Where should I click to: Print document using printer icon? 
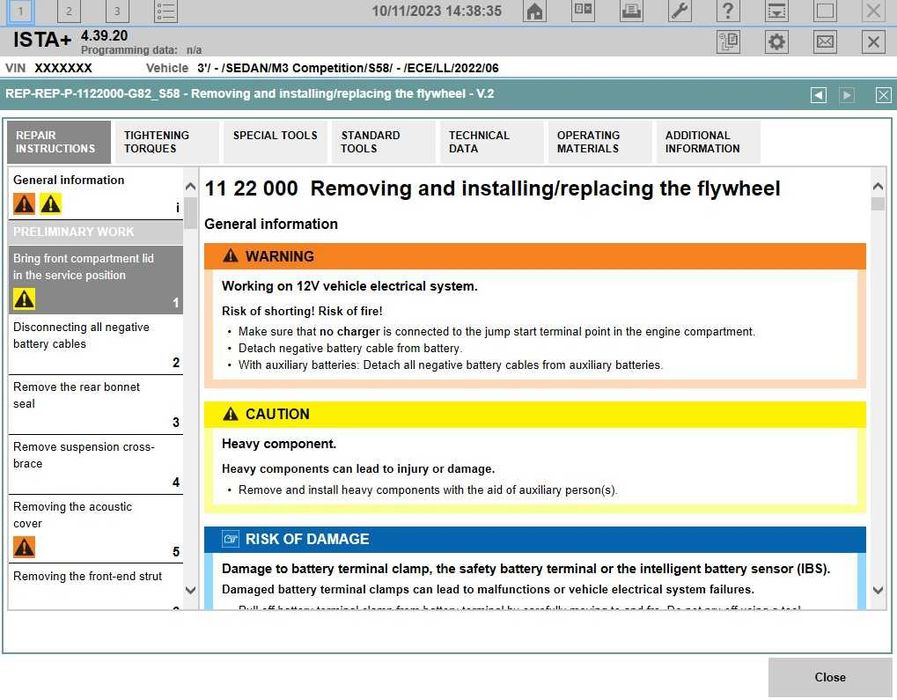pos(632,11)
